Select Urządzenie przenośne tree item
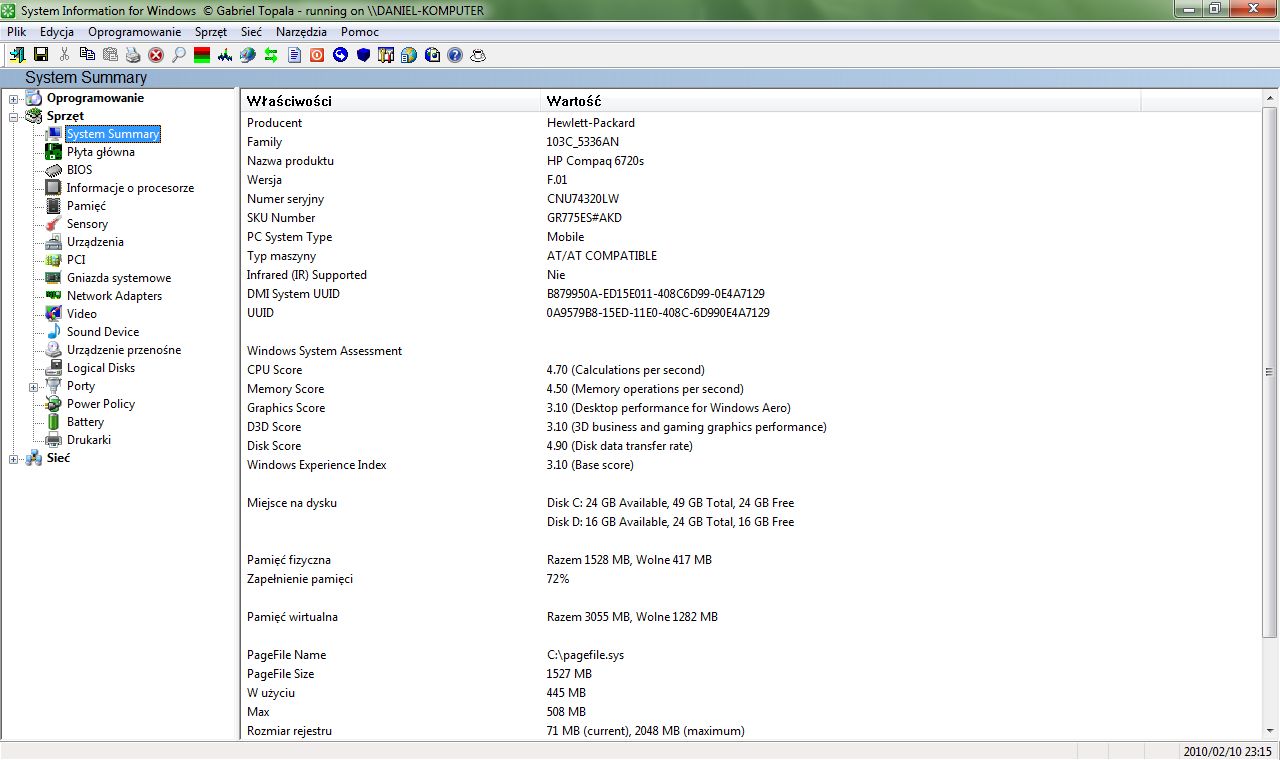1280x760 pixels. pos(124,350)
